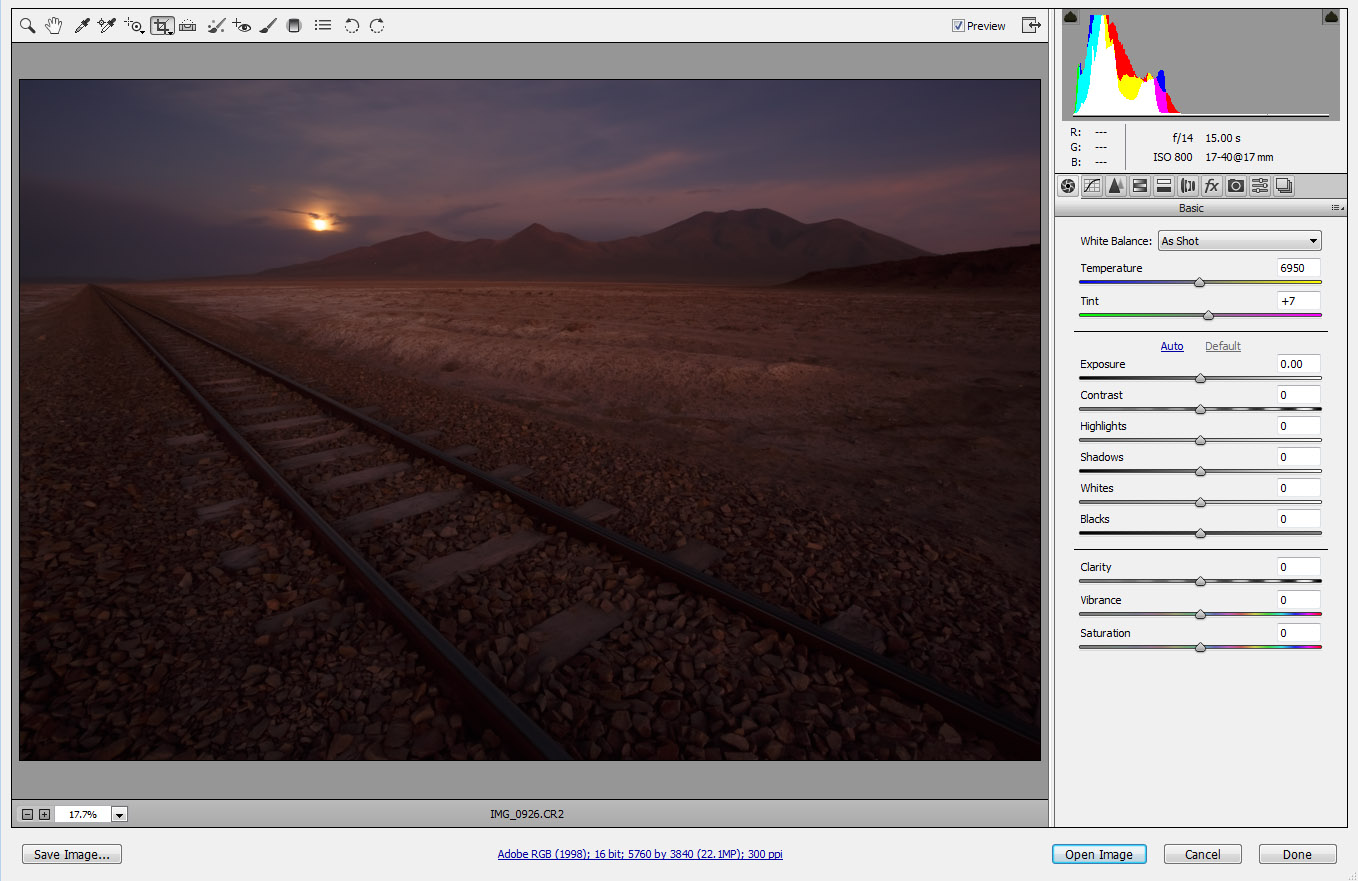Open workflow options Adobe RGB link
This screenshot has height=881, width=1358.
click(640, 855)
